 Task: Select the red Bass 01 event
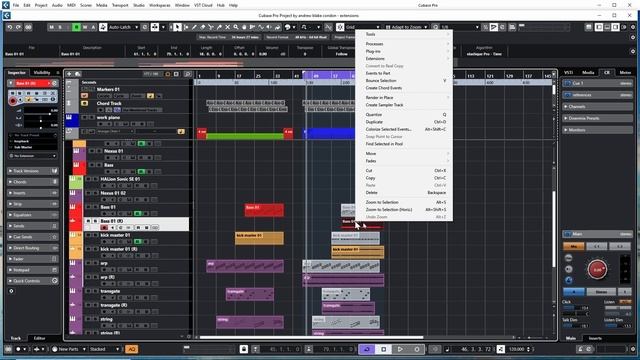click(x=264, y=210)
